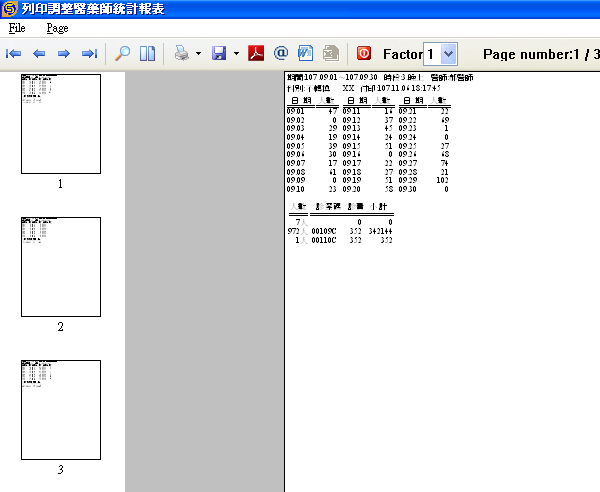The height and width of the screenshot is (492, 600).
Task: Select page 1 thumbnail
Action: tap(60, 124)
